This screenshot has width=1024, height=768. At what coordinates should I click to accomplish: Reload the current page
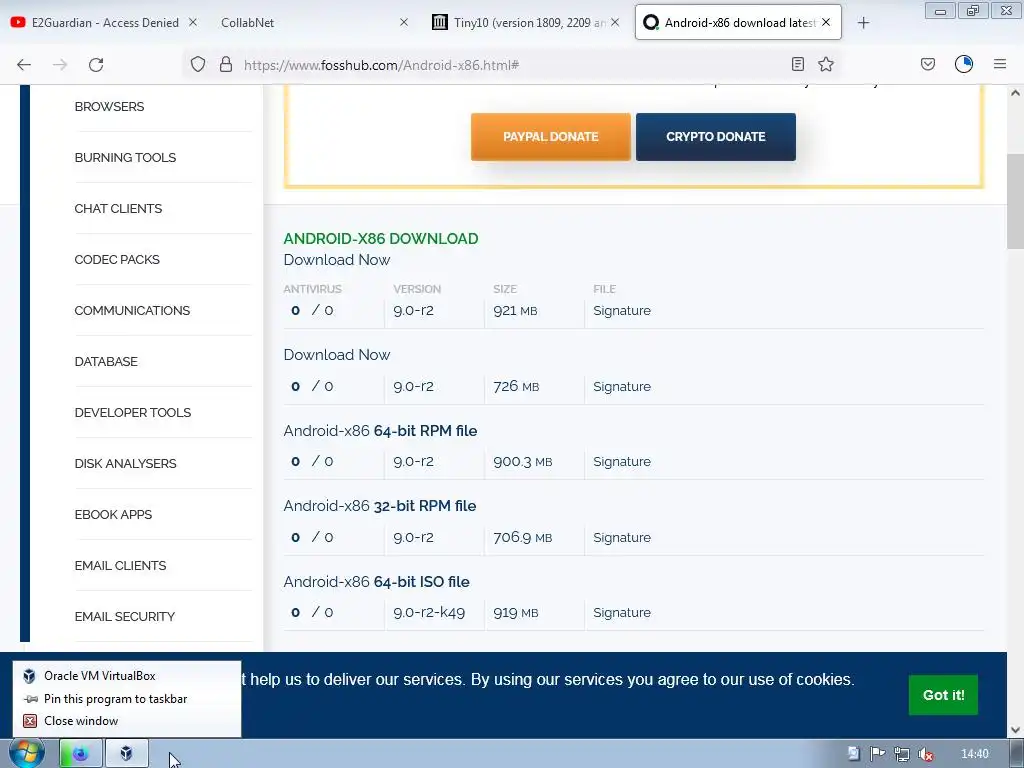tap(96, 65)
